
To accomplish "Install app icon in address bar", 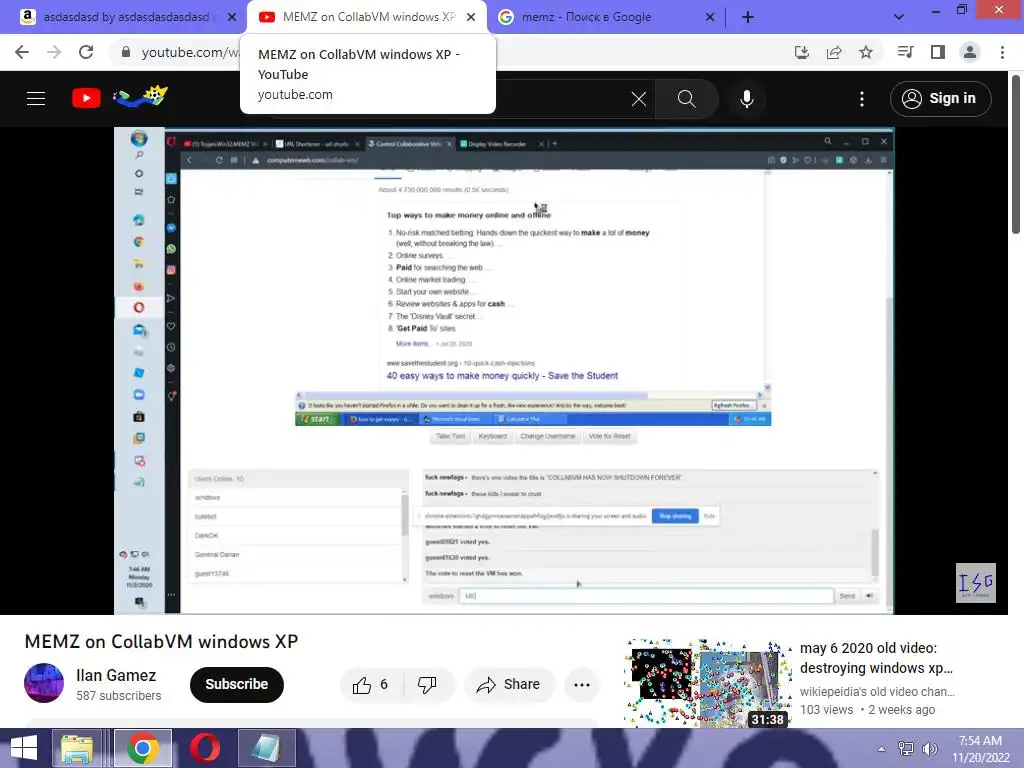I will (x=802, y=52).
